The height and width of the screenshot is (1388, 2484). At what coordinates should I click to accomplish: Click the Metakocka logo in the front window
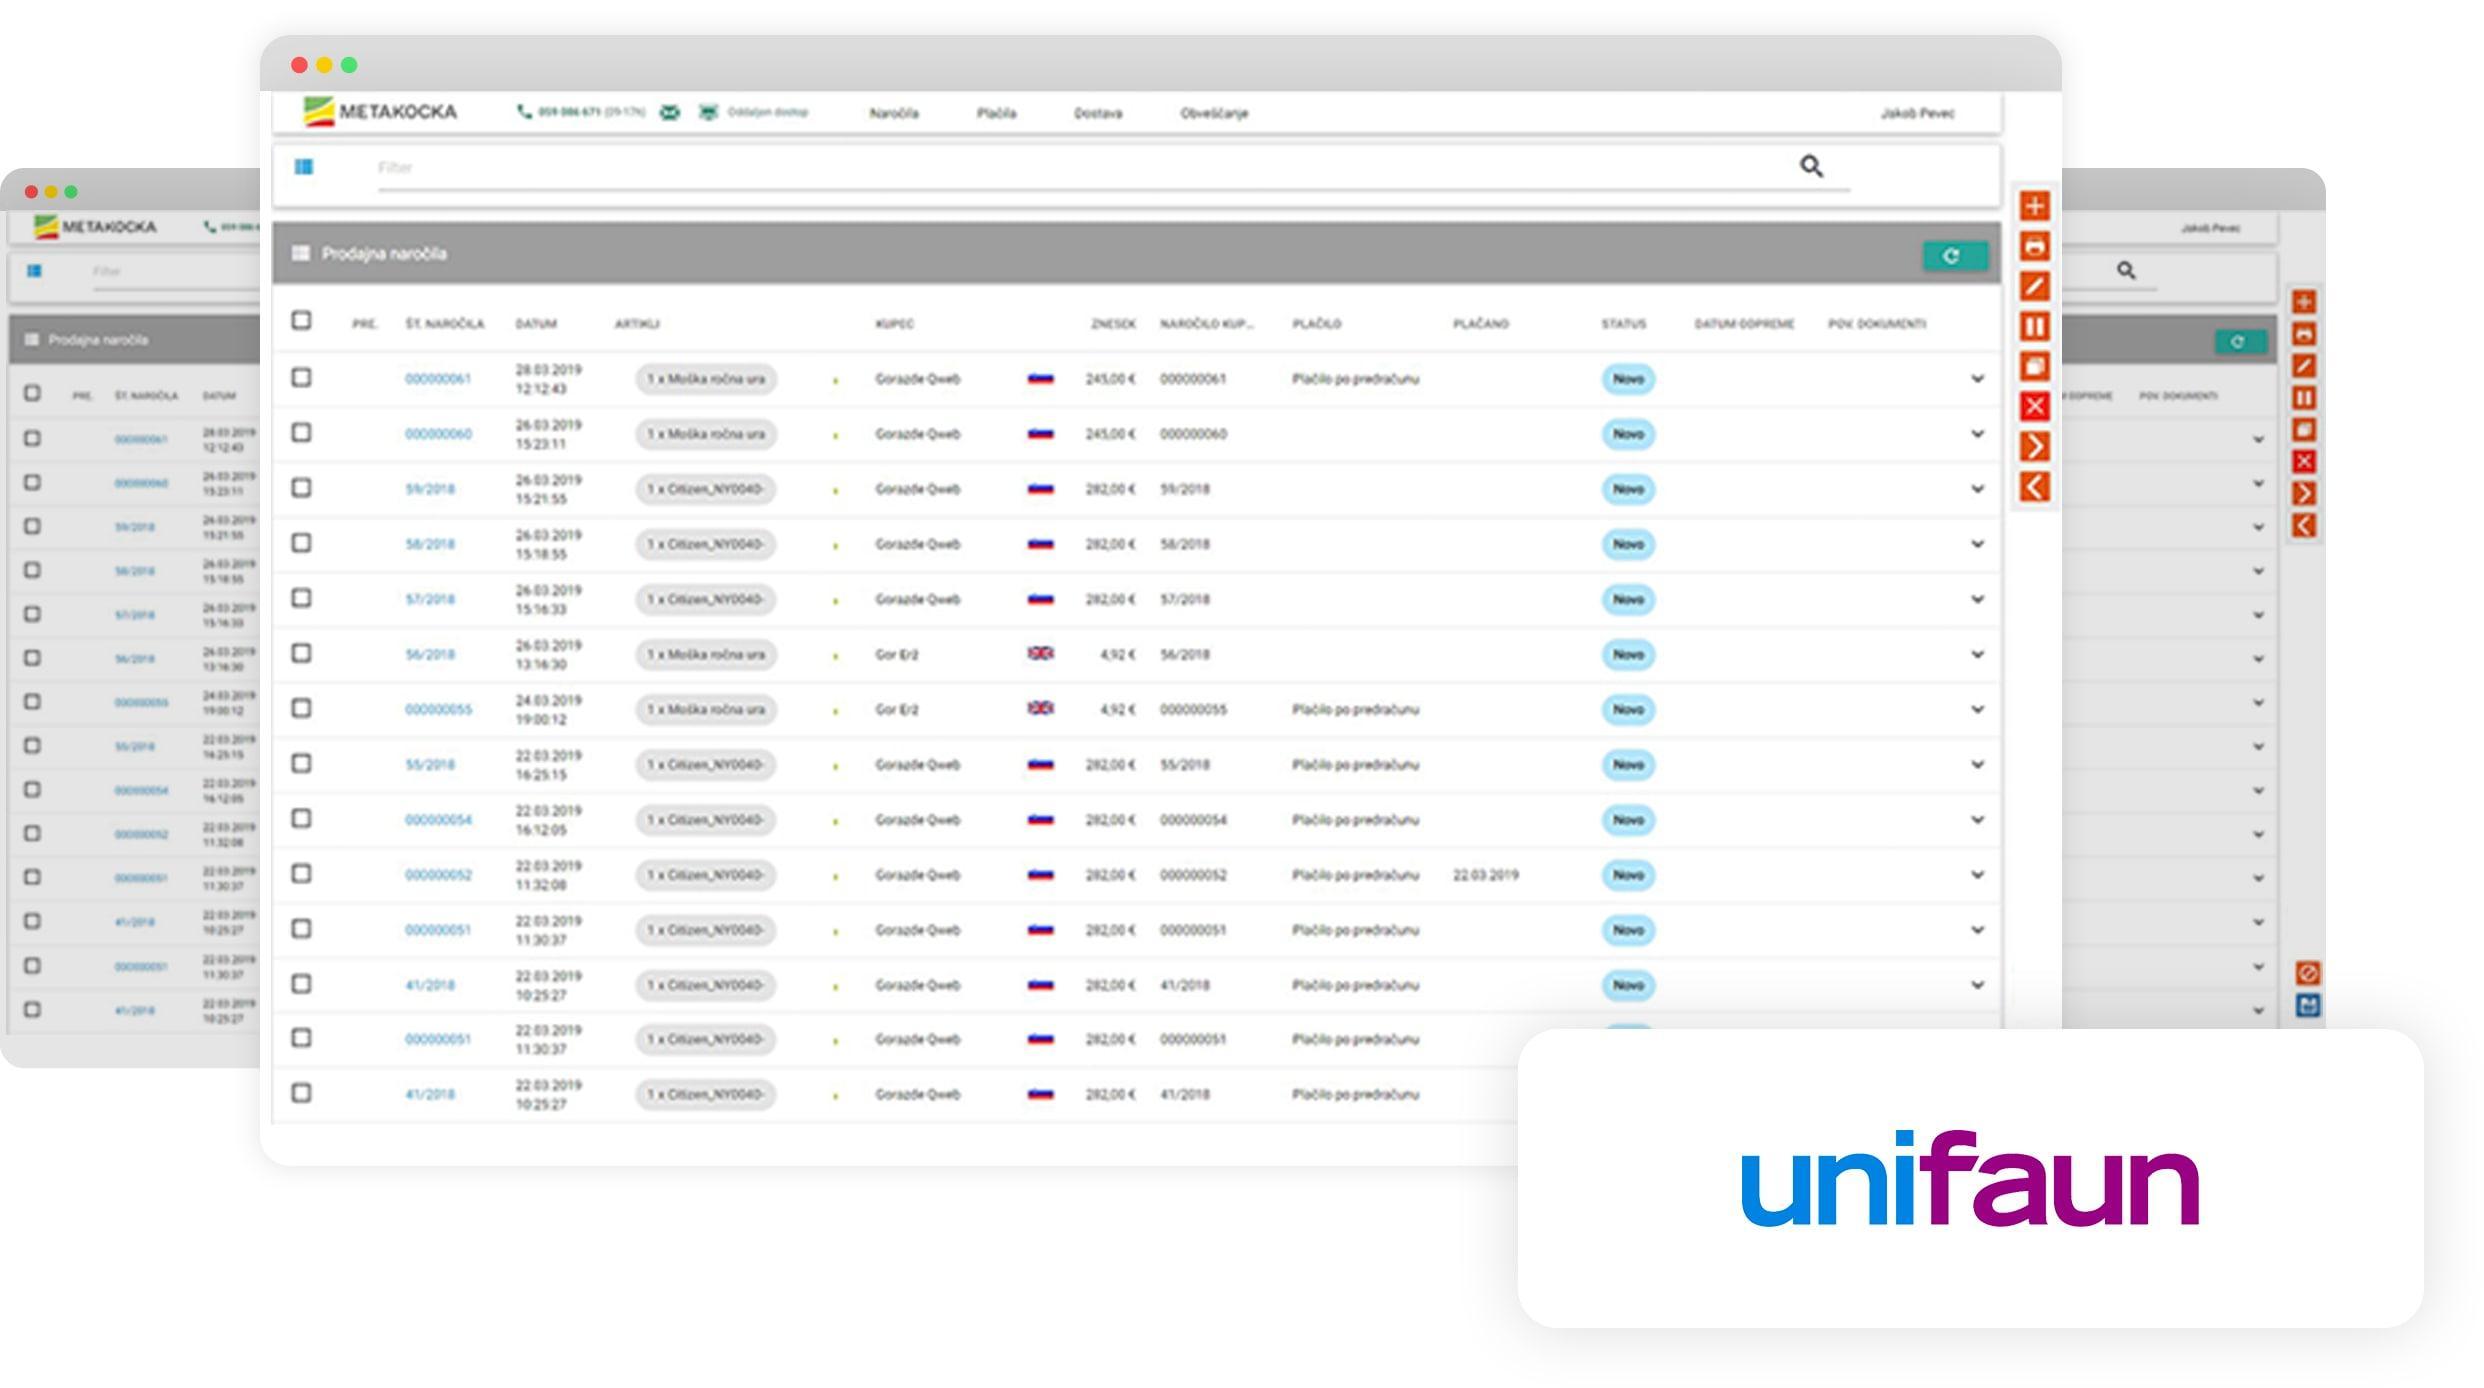pos(380,111)
